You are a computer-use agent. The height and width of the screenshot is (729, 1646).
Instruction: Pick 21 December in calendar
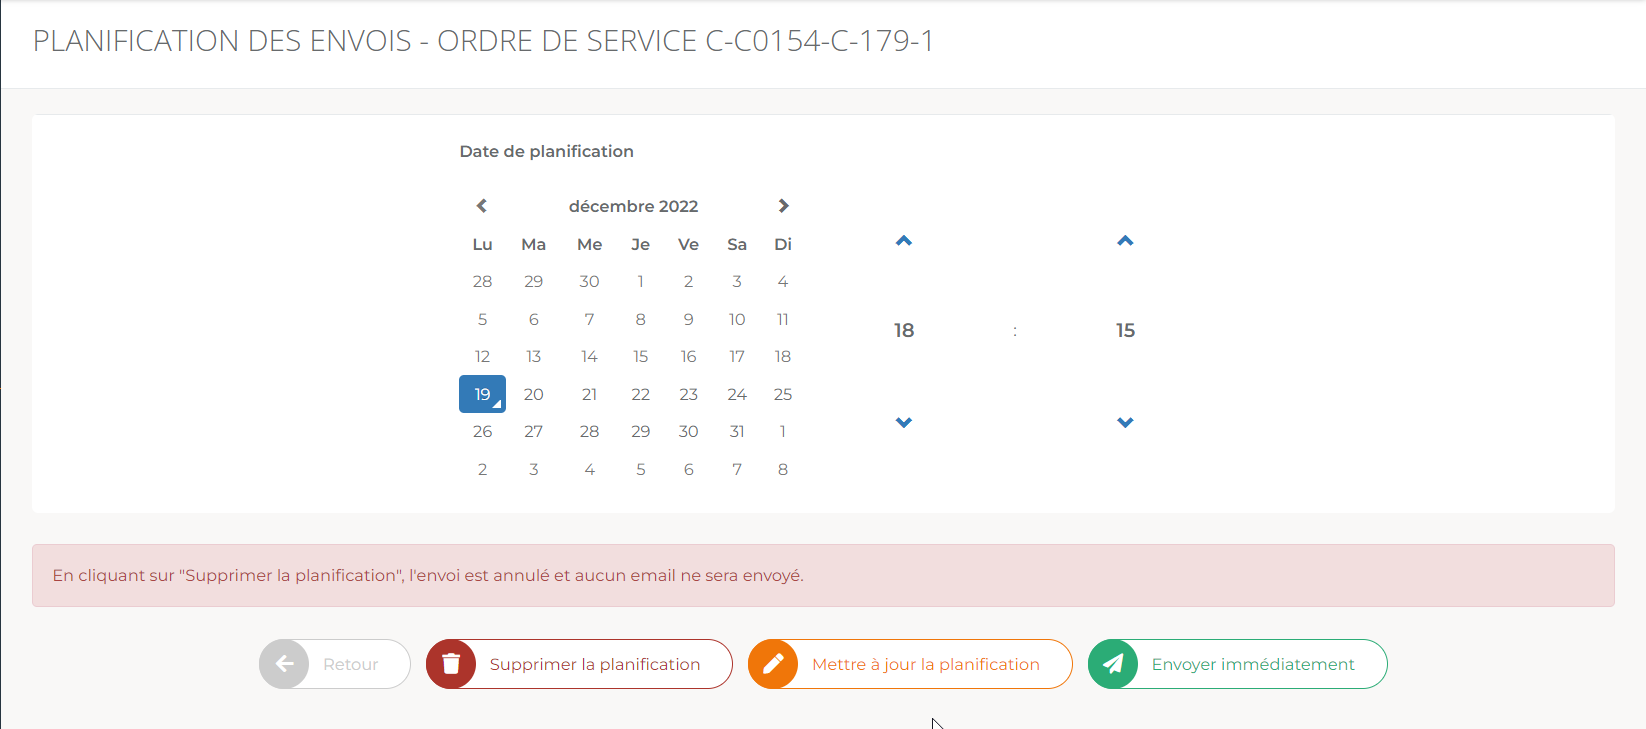click(589, 394)
